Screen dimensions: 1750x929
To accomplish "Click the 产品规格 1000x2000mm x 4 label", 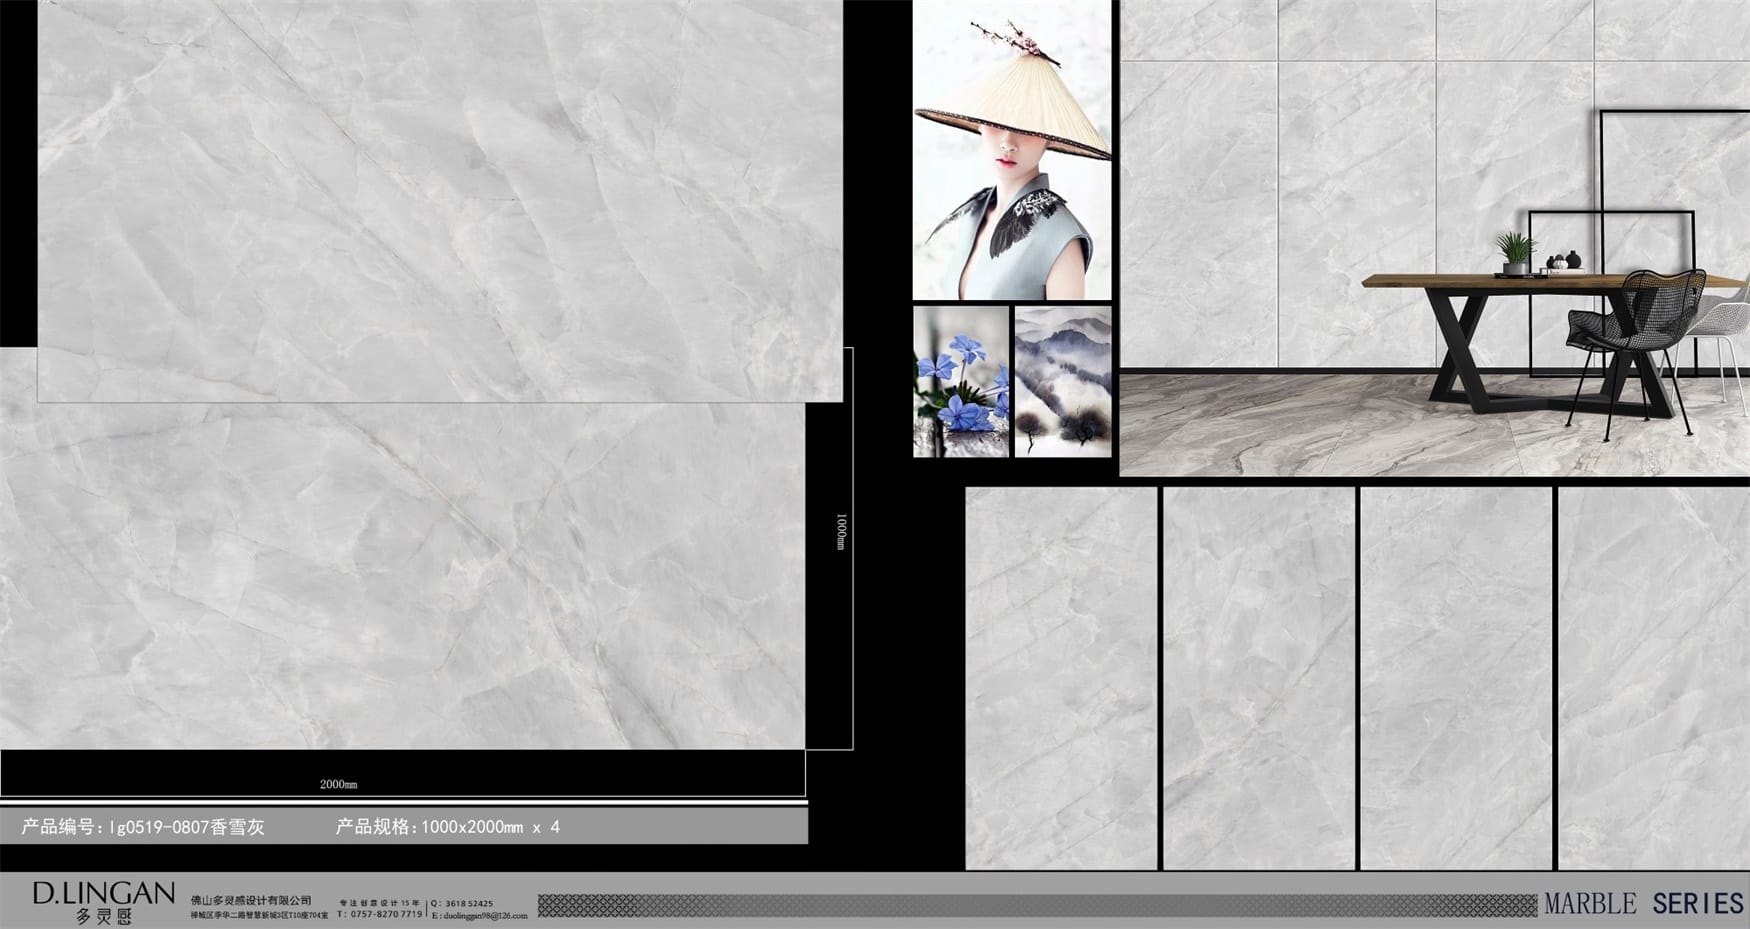I will [448, 827].
